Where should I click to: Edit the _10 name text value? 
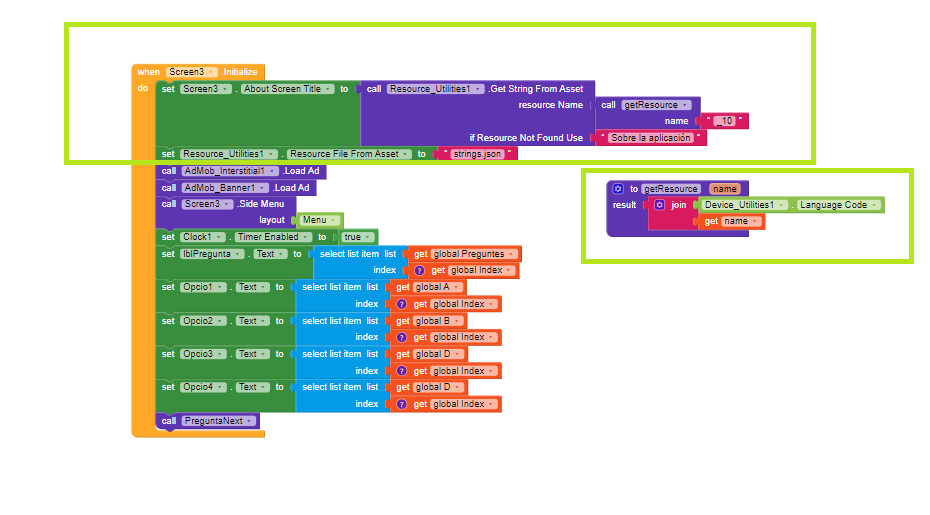pyautogui.click(x=724, y=121)
